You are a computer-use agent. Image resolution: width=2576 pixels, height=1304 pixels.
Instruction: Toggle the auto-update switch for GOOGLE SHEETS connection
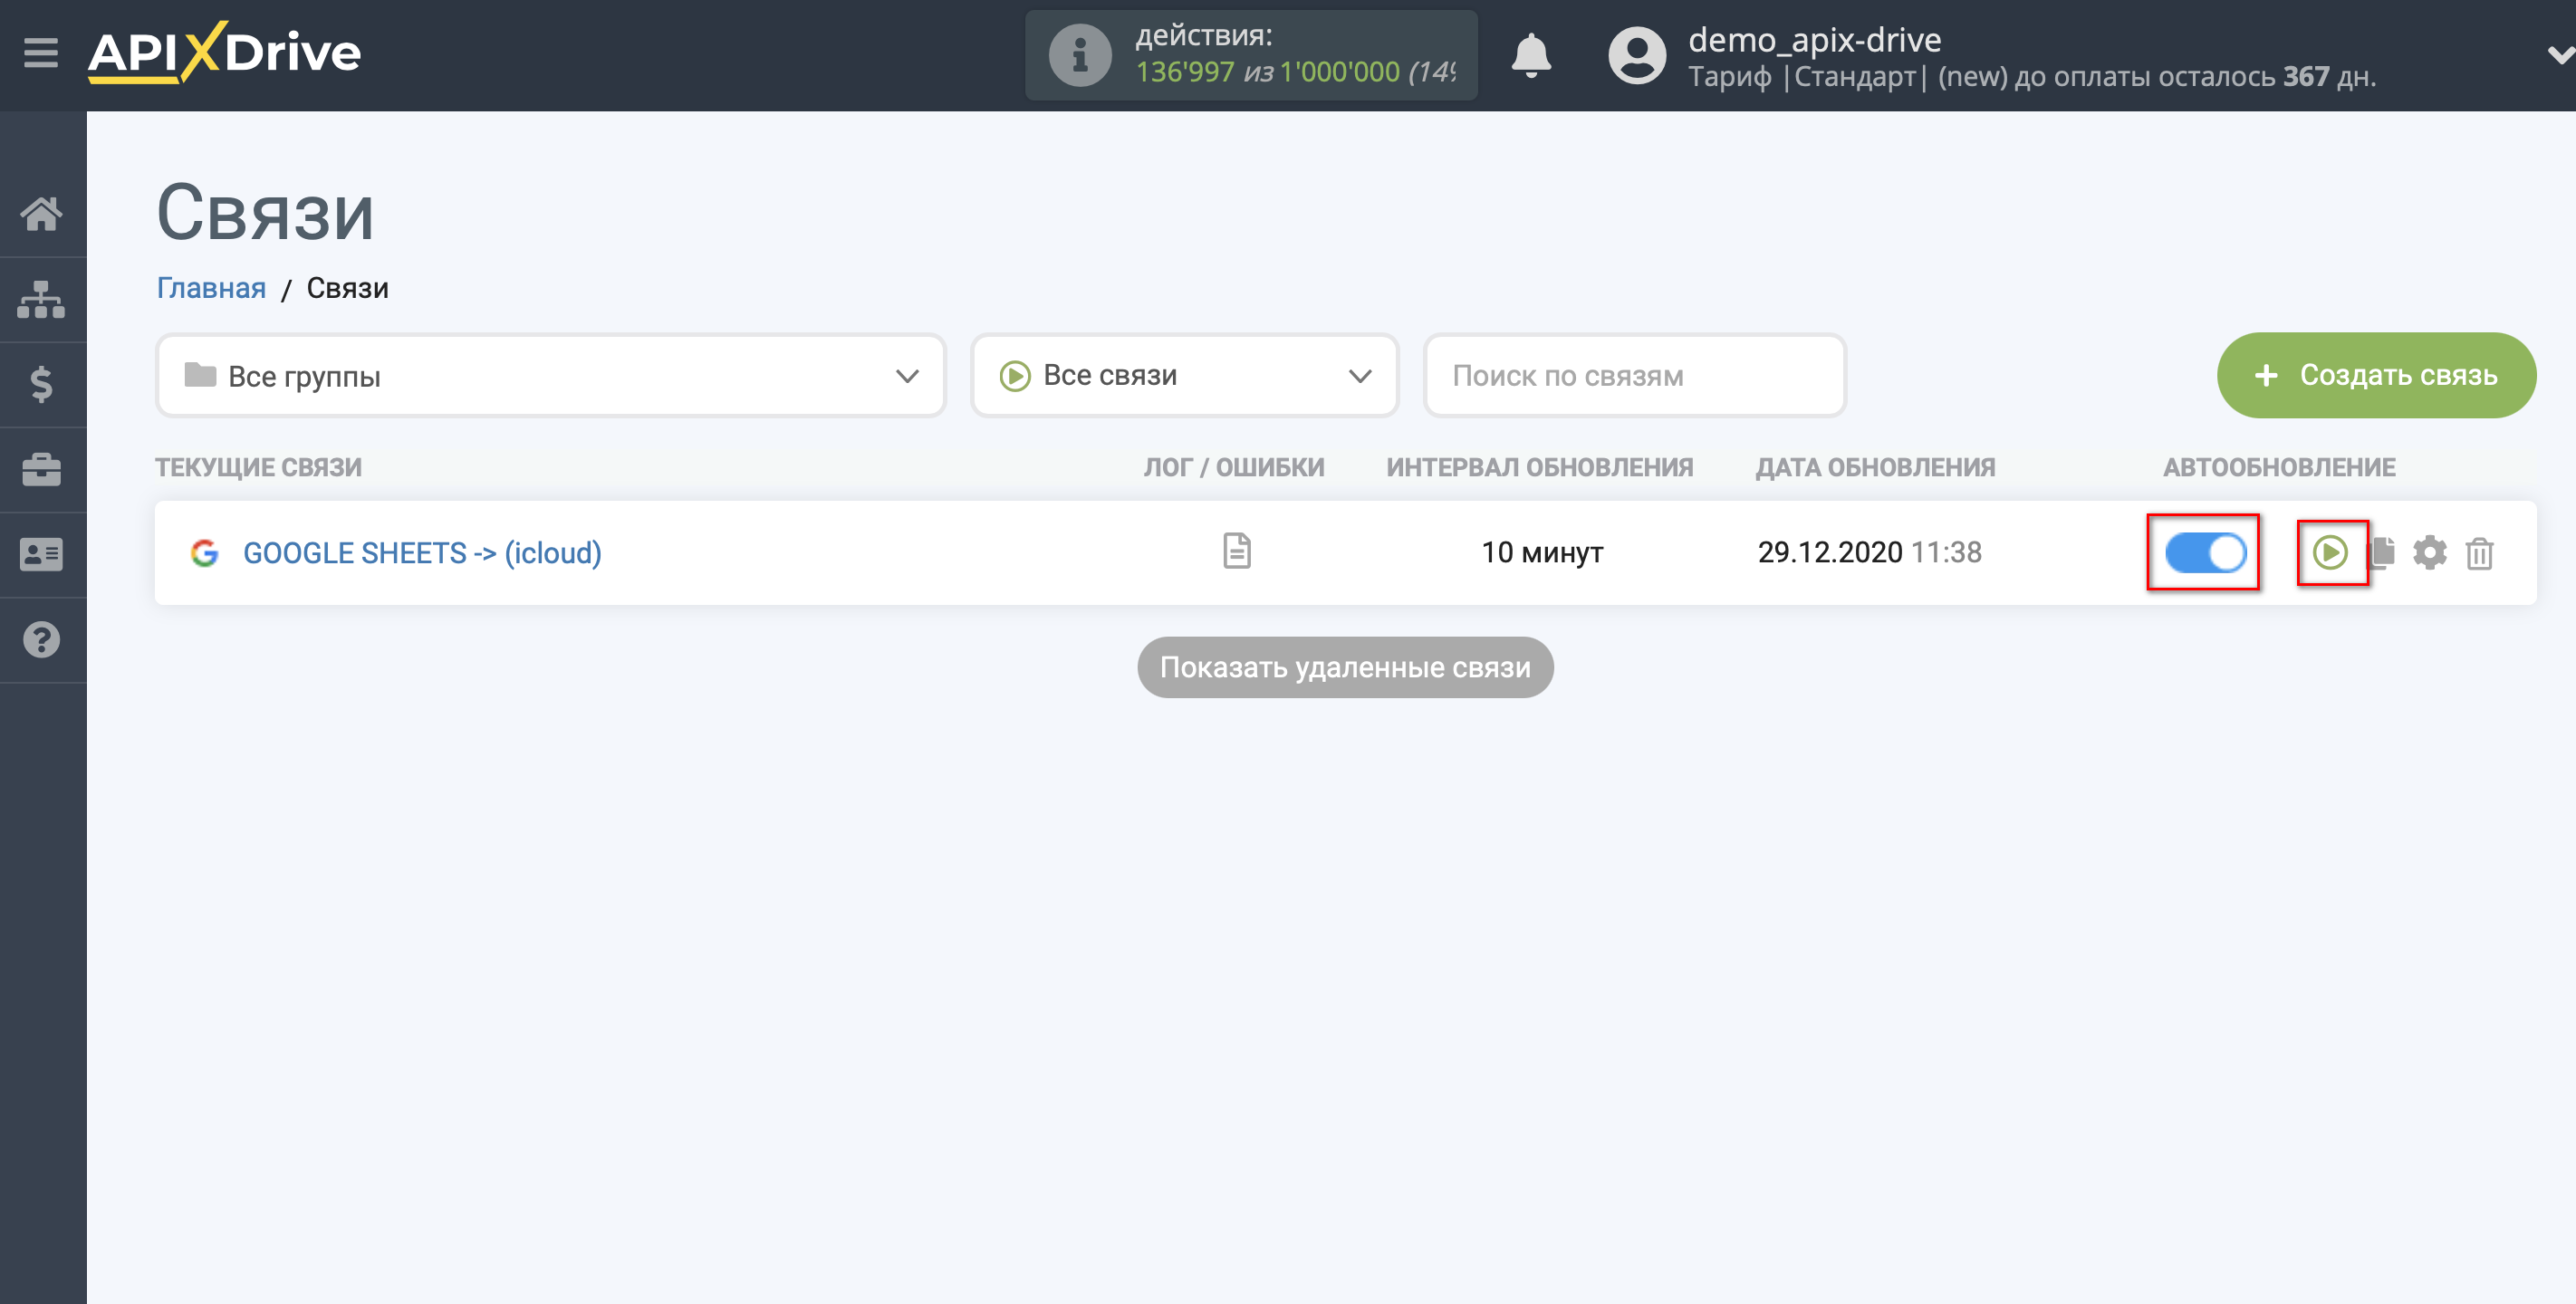pyautogui.click(x=2204, y=551)
